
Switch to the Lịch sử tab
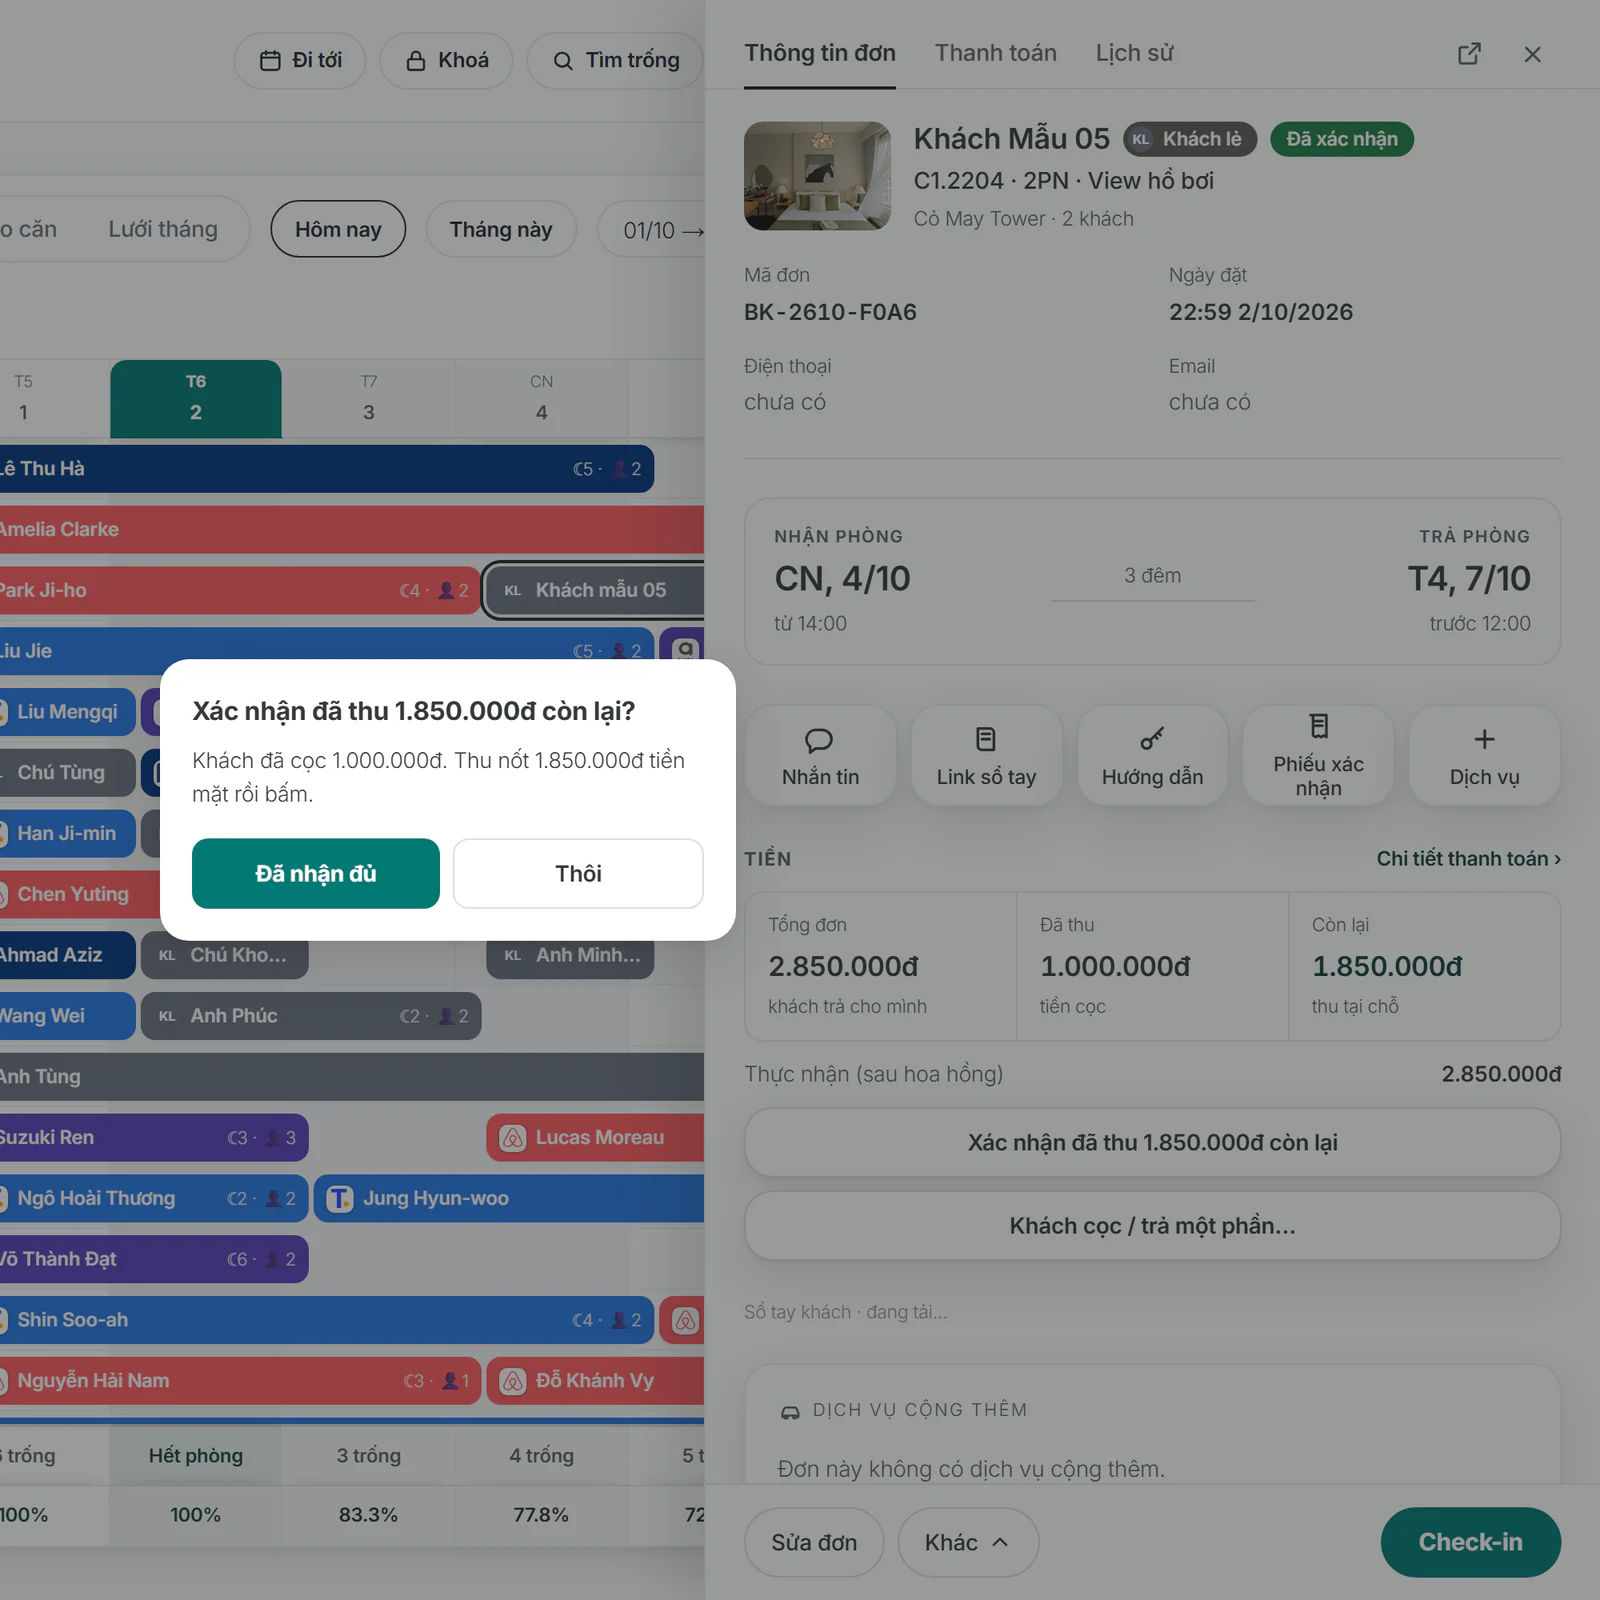pyautogui.click(x=1134, y=53)
